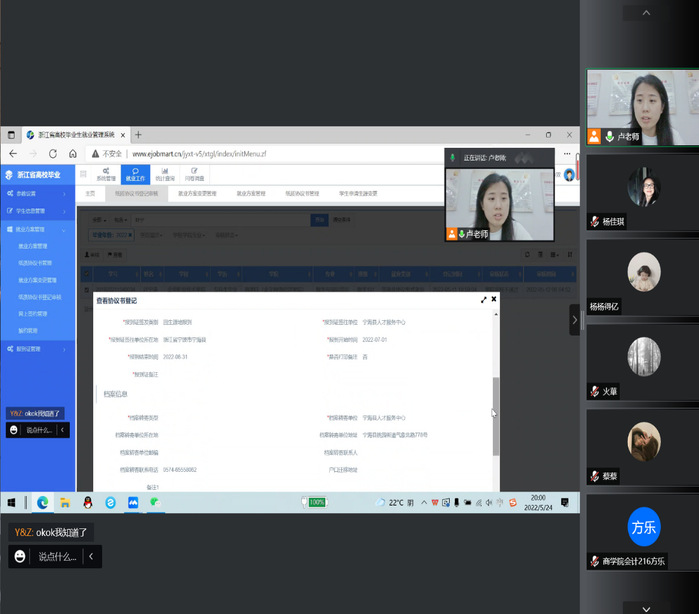This screenshot has width=699, height=614.
Task: Tick the table header select-all checkbox
Action: [86, 274]
